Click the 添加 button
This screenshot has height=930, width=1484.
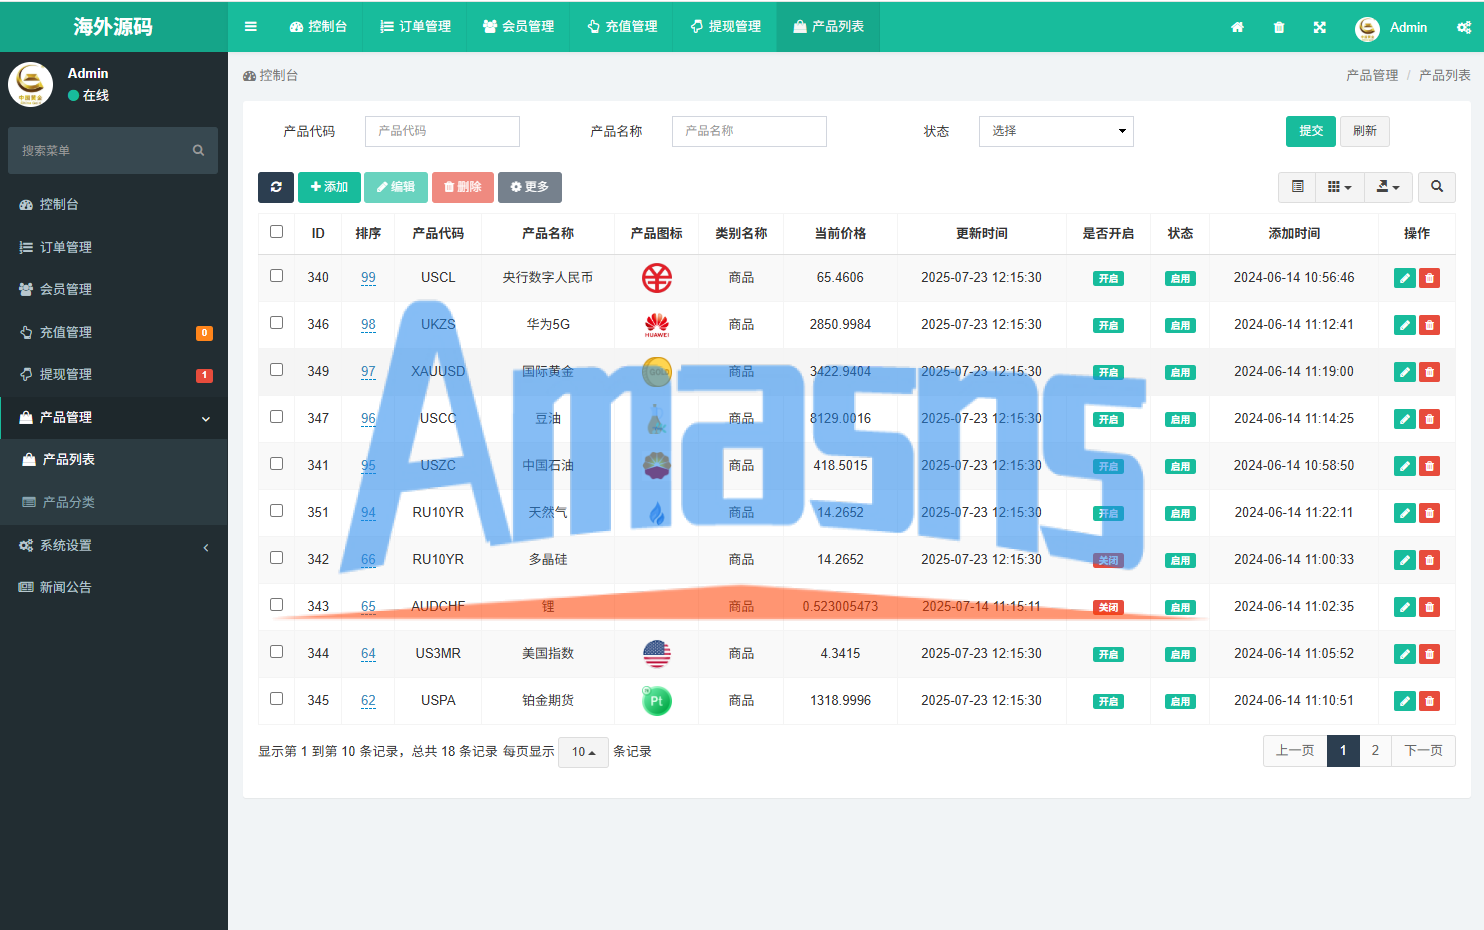pos(329,187)
